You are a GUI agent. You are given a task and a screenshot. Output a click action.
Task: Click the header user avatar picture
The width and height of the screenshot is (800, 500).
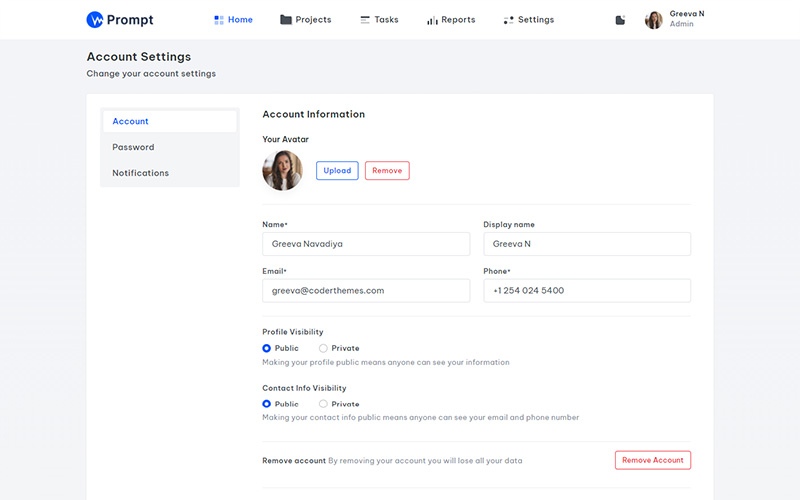653,20
